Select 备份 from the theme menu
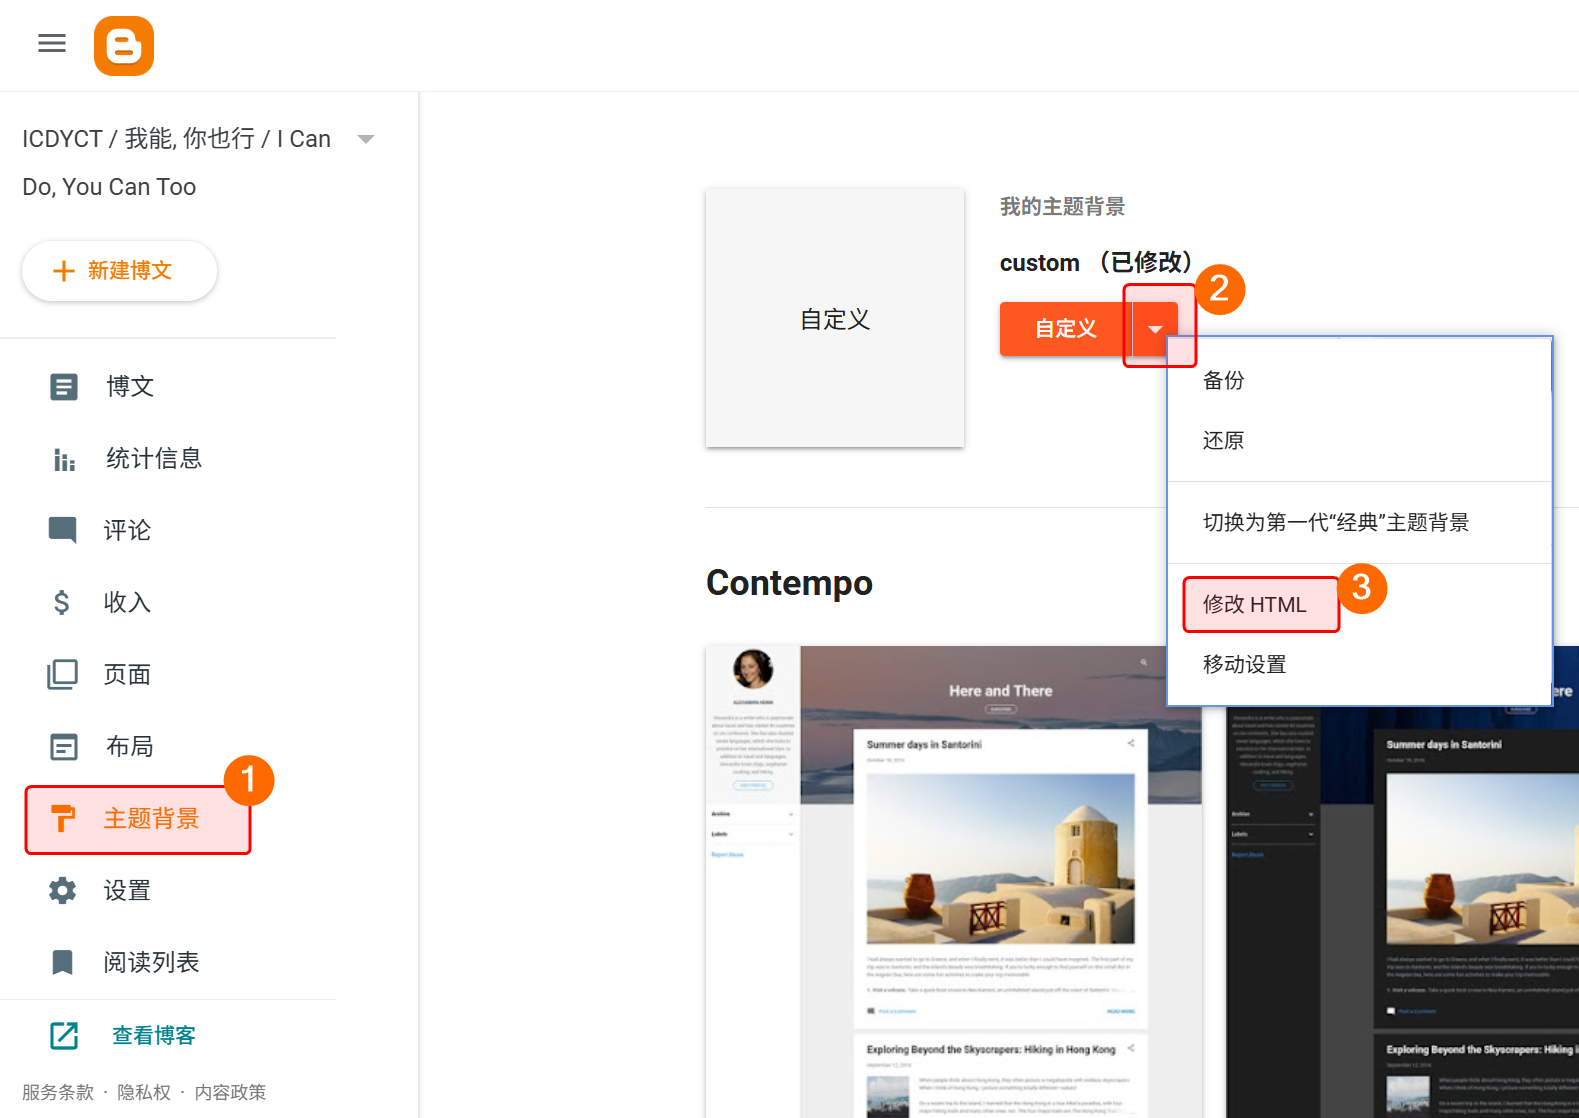This screenshot has height=1118, width=1579. pyautogui.click(x=1223, y=380)
